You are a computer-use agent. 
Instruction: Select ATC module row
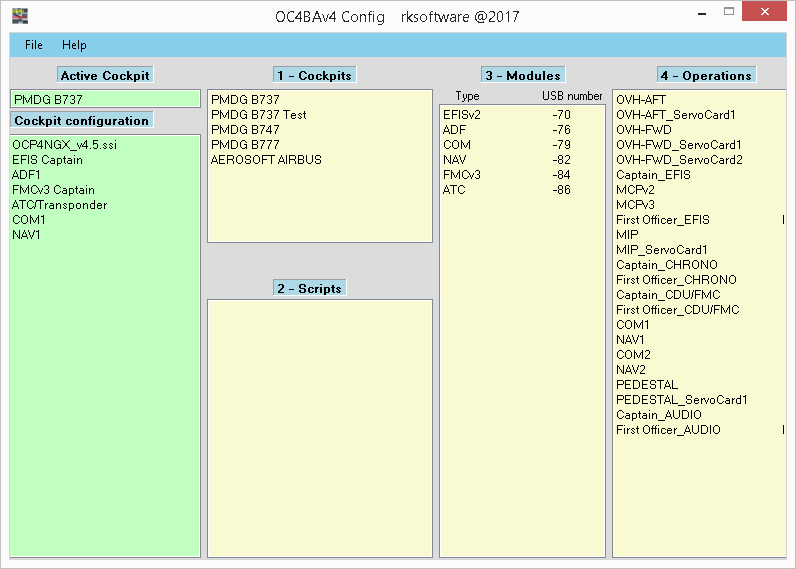coord(522,189)
